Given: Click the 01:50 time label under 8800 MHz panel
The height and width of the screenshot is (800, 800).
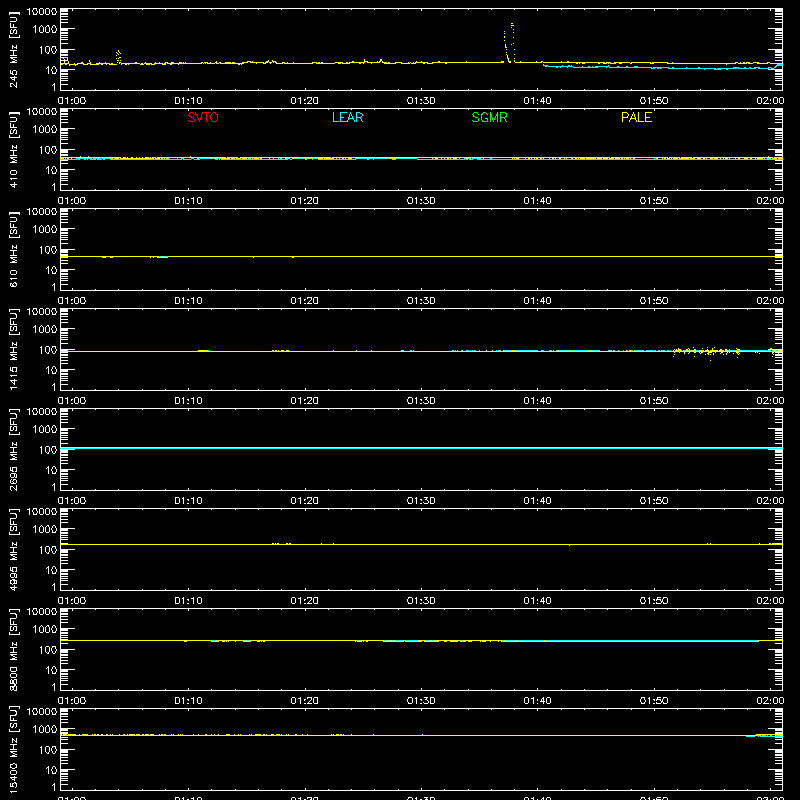Looking at the screenshot, I should 654,701.
